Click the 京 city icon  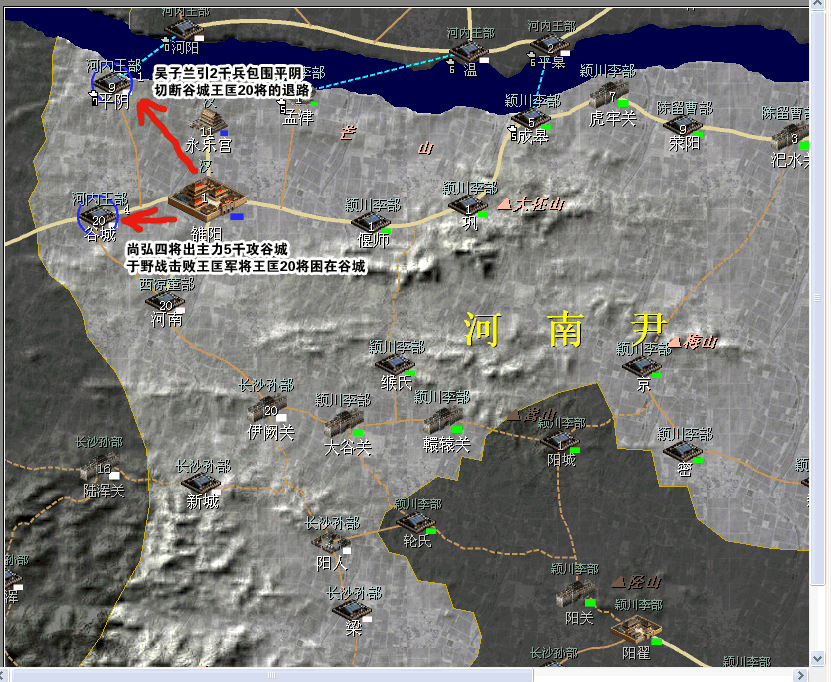point(641,367)
